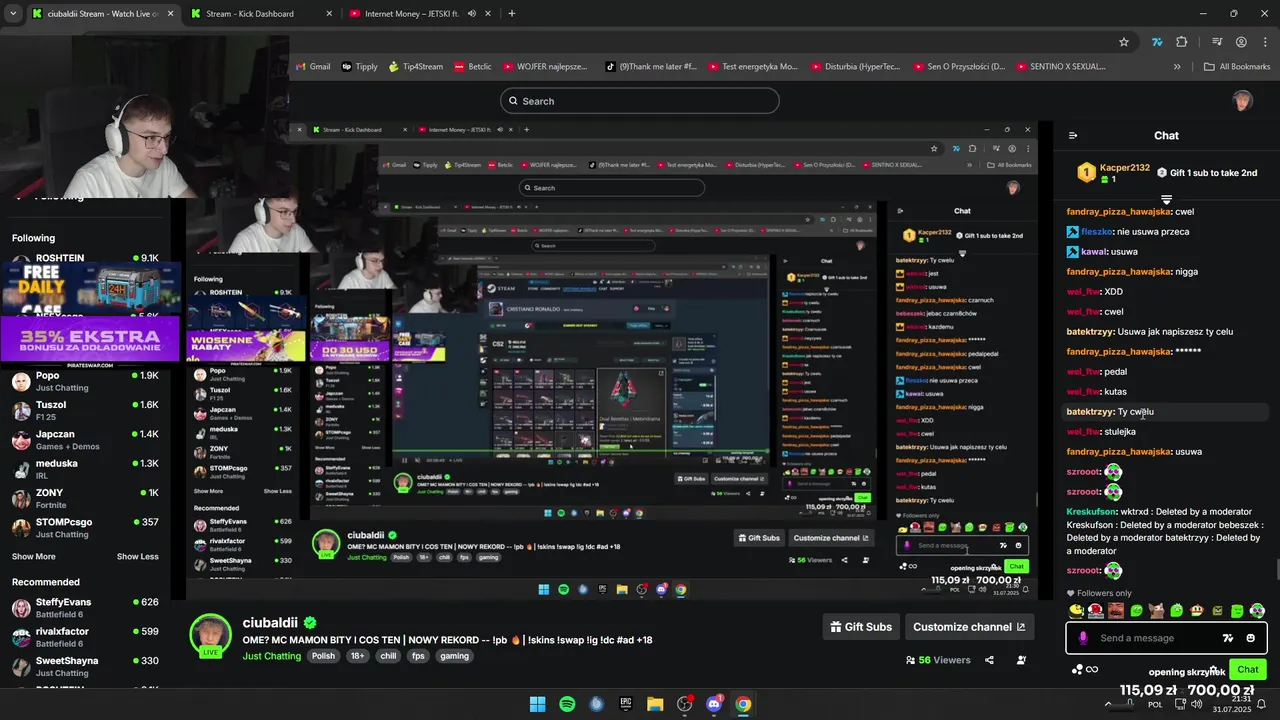The width and height of the screenshot is (1280, 720).
Task: Open Spotify from the taskbar
Action: (x=567, y=704)
